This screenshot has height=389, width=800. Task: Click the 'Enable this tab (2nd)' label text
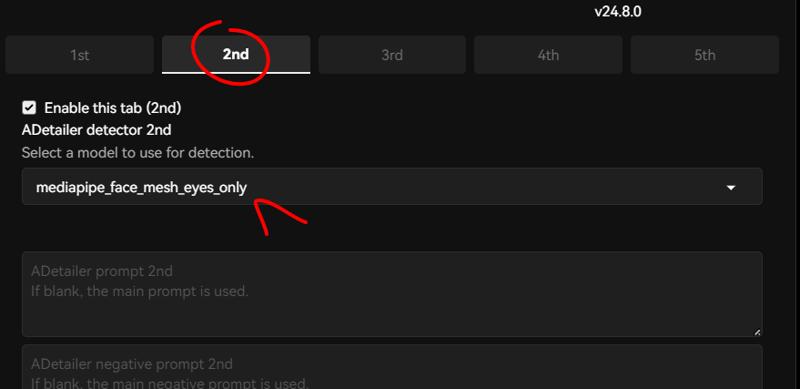113,108
